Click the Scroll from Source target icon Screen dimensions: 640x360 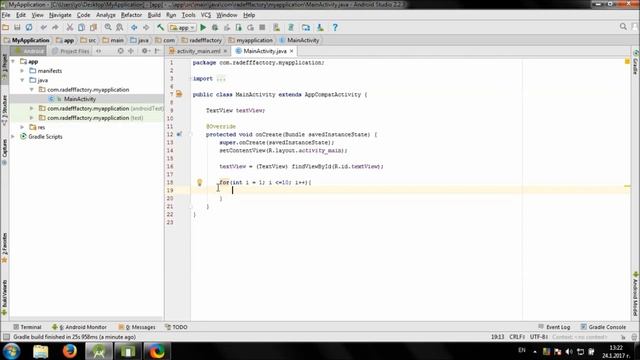(120, 51)
